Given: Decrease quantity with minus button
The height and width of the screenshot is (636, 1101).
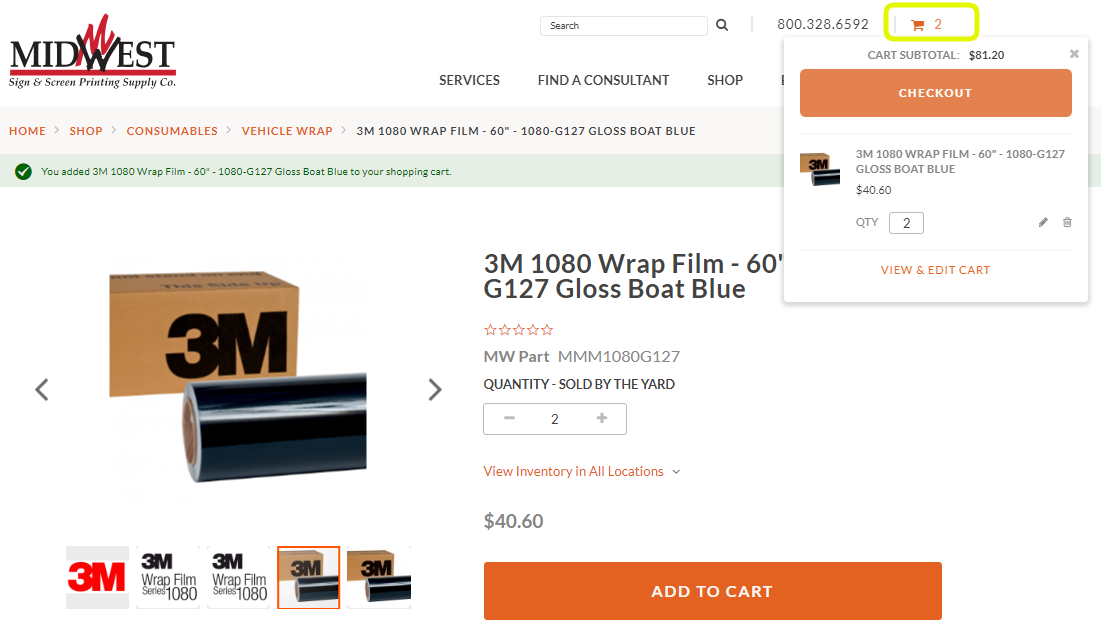Looking at the screenshot, I should point(510,419).
